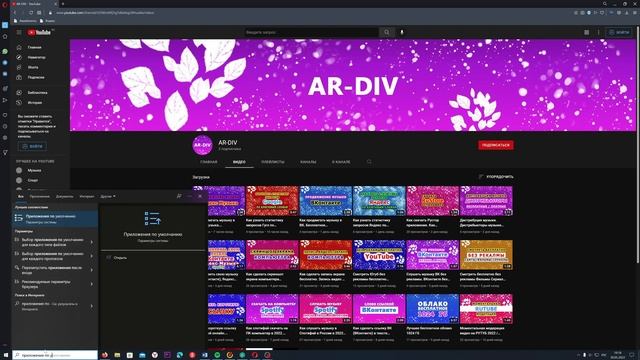Viewport: 640px width, 360px height.
Task: Open blue YouTube без рекламы thumbnail
Action: click(379, 255)
